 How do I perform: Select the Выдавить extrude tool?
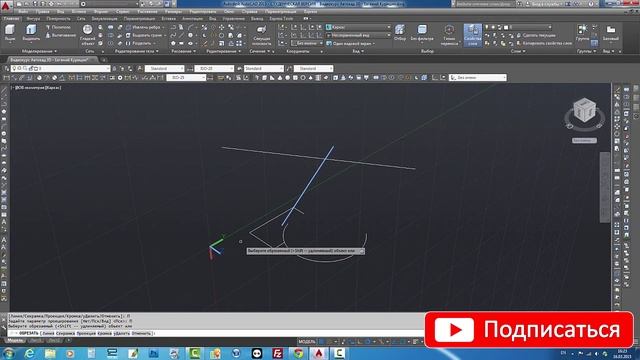coord(31,33)
